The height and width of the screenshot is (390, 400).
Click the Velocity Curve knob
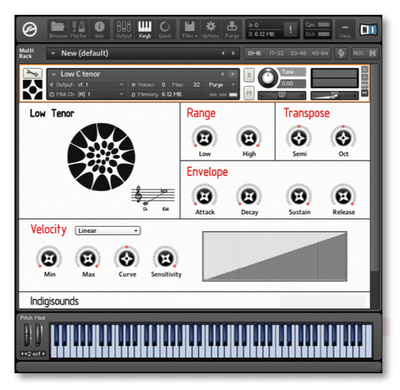127,258
